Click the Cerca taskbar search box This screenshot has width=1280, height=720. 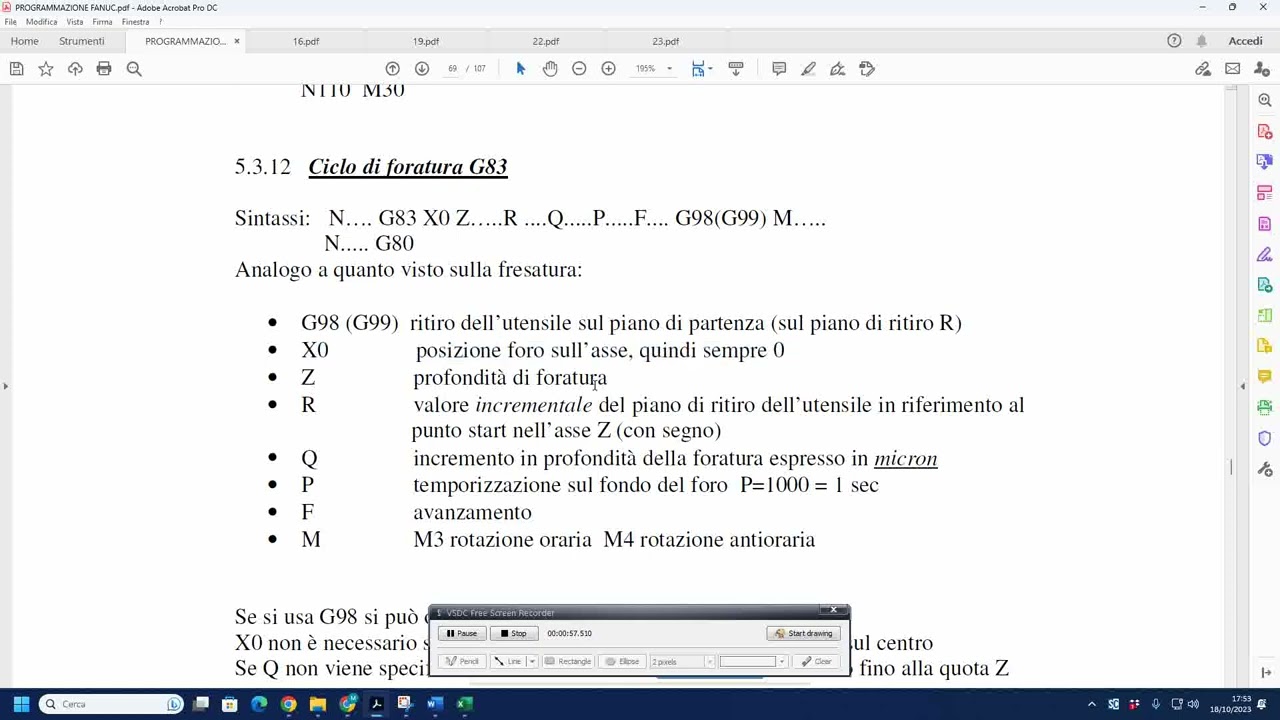[x=110, y=704]
